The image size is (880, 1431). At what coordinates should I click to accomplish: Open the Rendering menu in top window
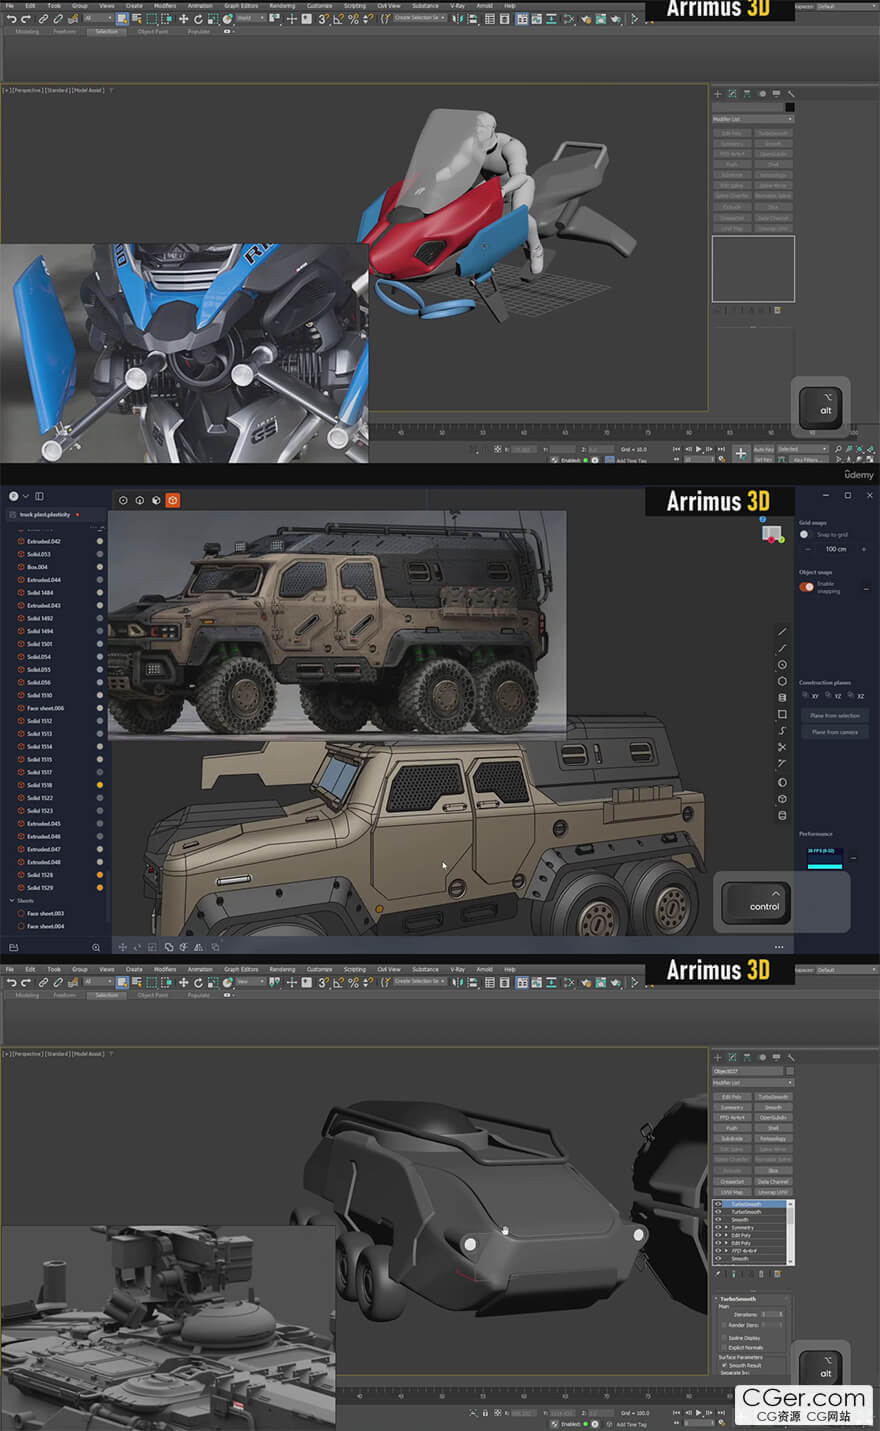pyautogui.click(x=282, y=5)
